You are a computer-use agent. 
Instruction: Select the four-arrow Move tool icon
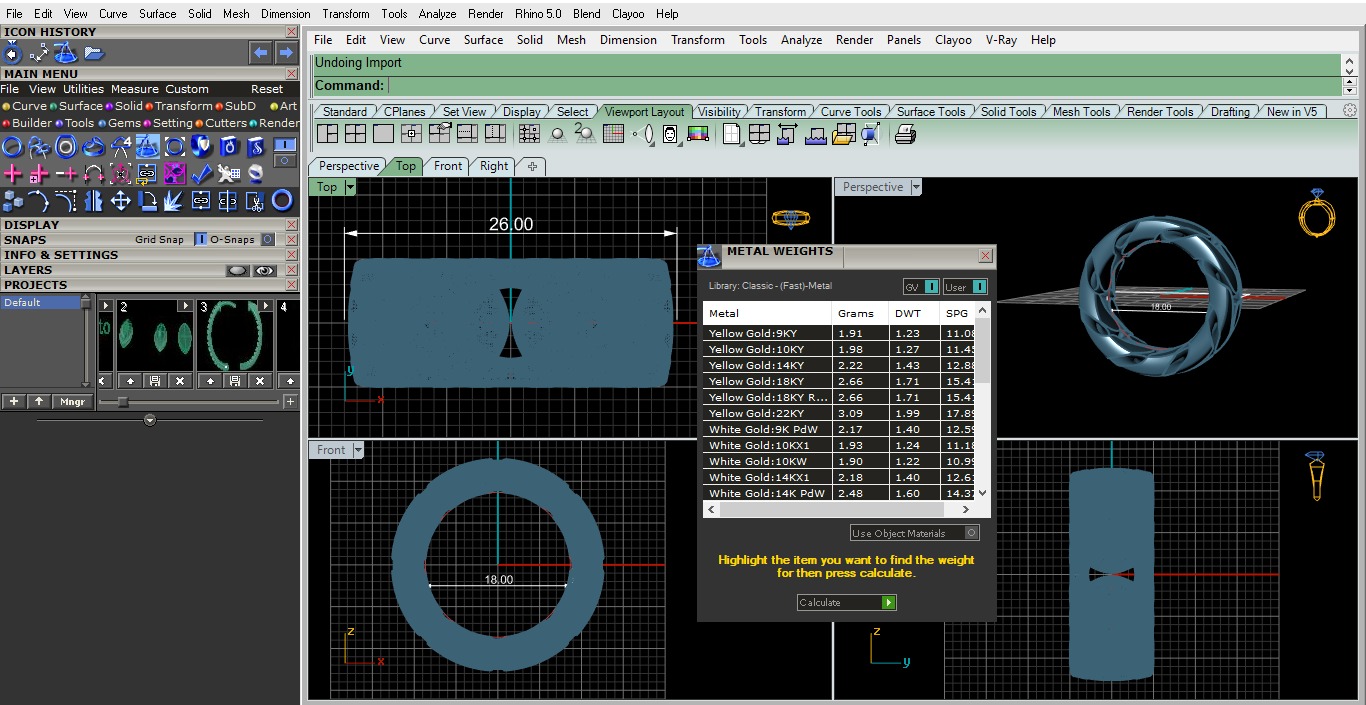pos(120,201)
